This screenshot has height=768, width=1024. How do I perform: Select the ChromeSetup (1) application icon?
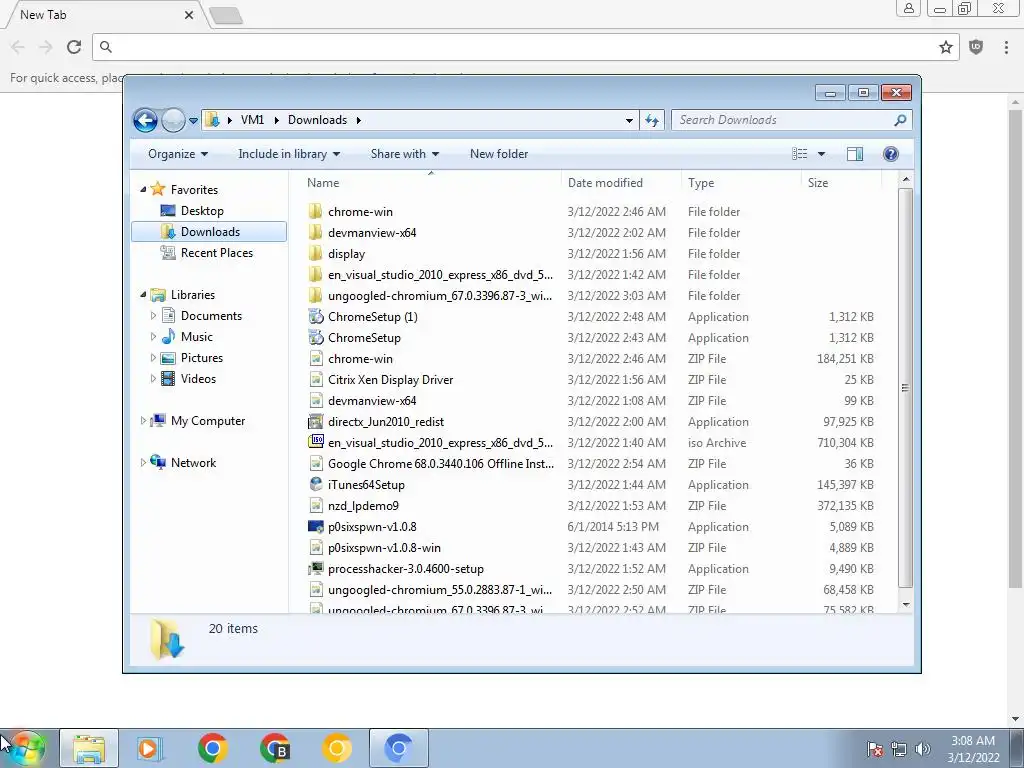click(x=315, y=317)
